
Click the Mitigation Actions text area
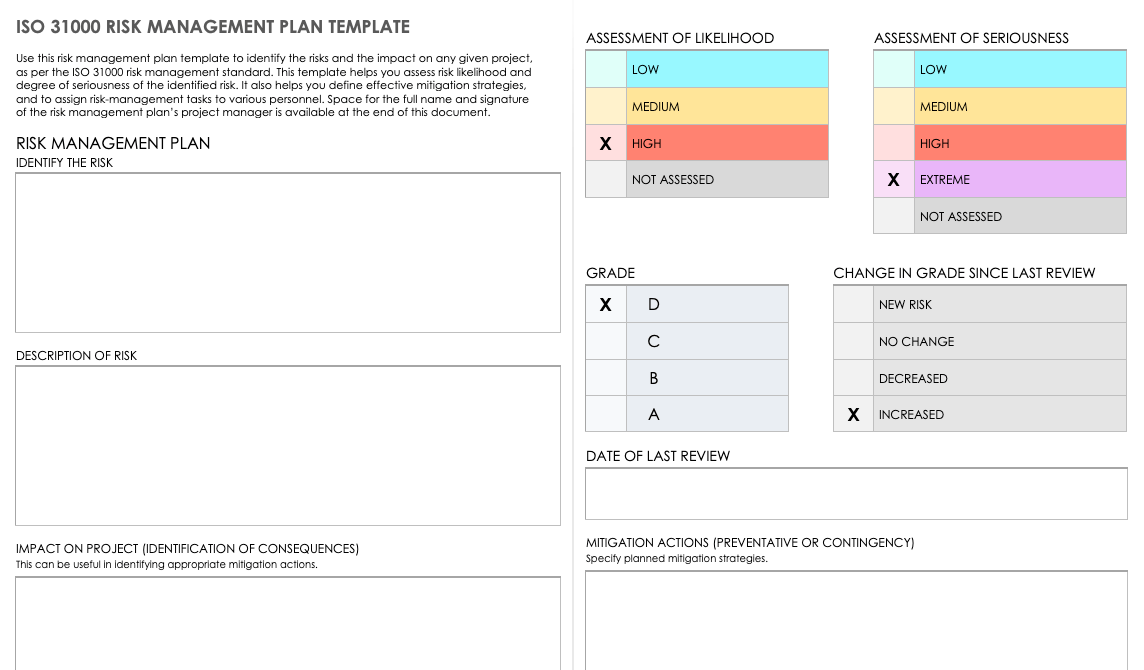point(856,620)
